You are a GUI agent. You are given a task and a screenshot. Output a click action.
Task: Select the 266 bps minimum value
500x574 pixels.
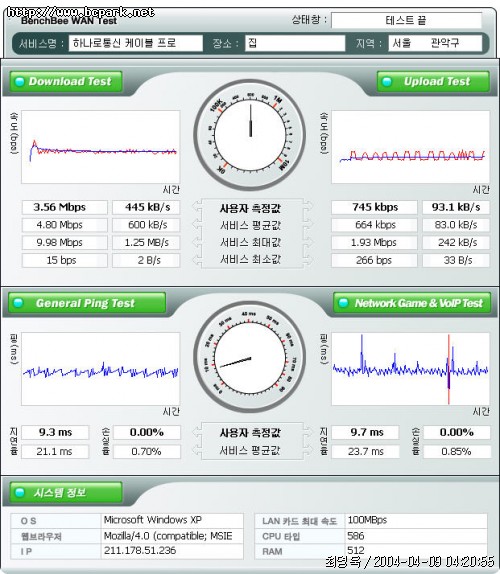click(x=374, y=260)
